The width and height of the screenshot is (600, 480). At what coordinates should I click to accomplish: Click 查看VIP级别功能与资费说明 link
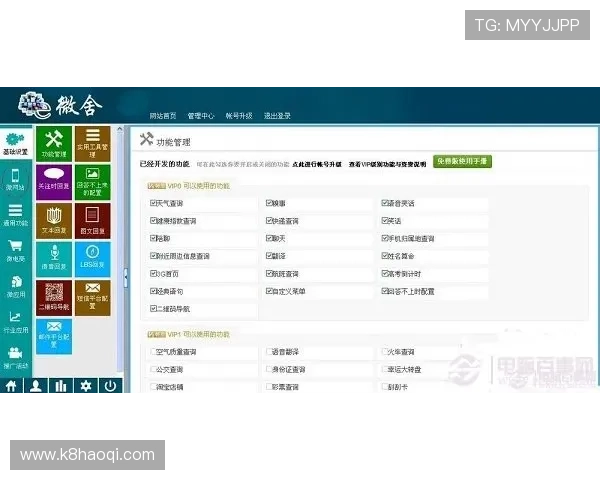(x=387, y=164)
